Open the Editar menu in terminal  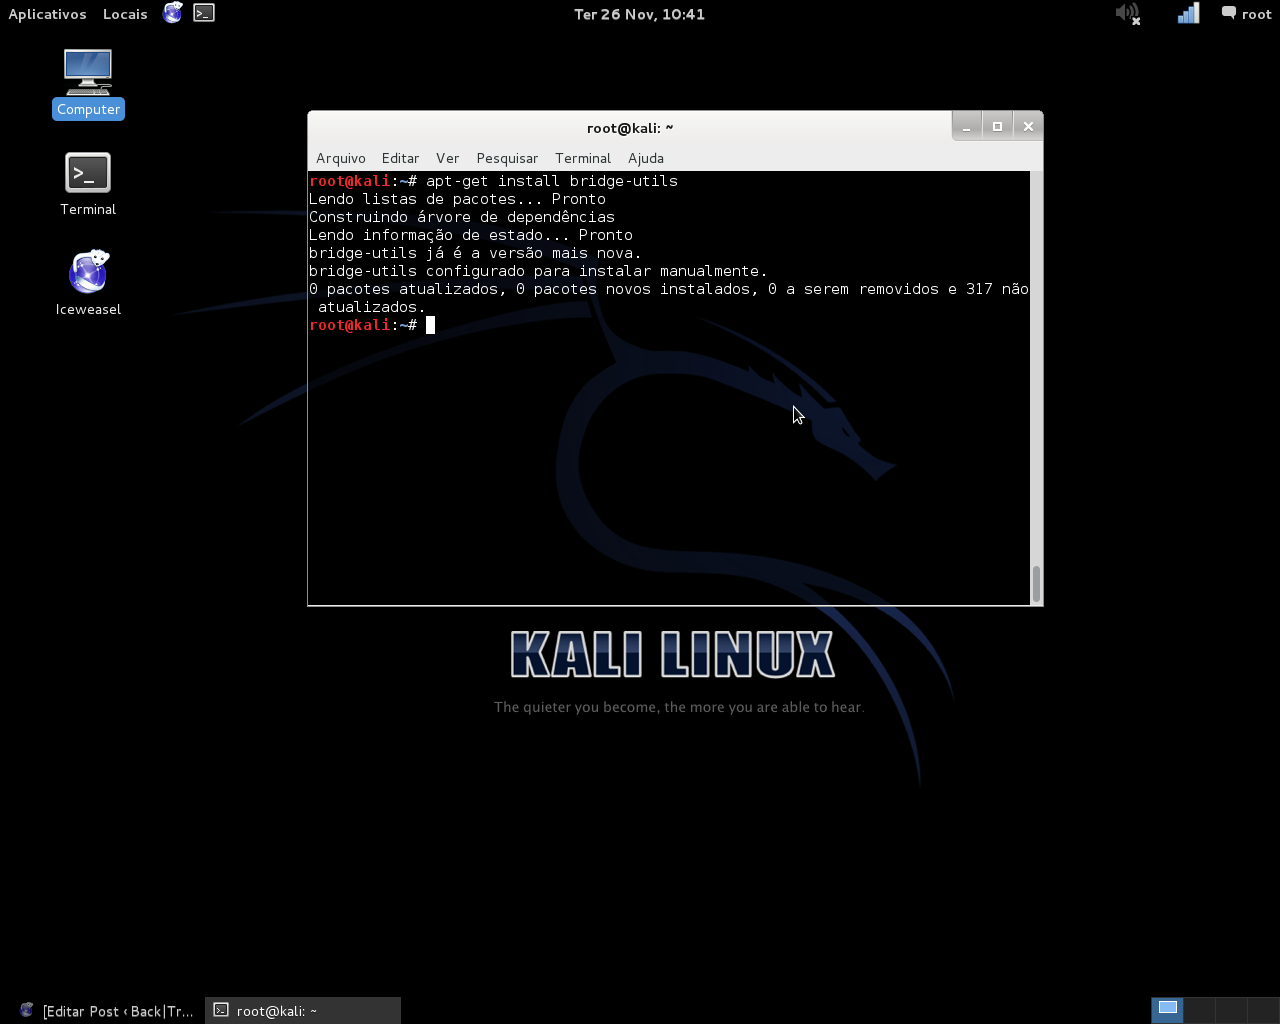tap(400, 158)
